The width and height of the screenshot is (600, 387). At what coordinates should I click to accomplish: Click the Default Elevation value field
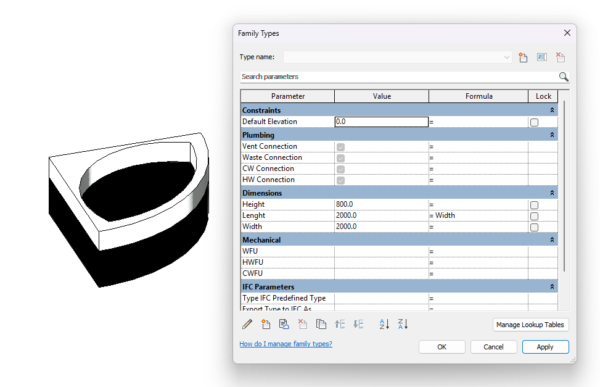382,122
